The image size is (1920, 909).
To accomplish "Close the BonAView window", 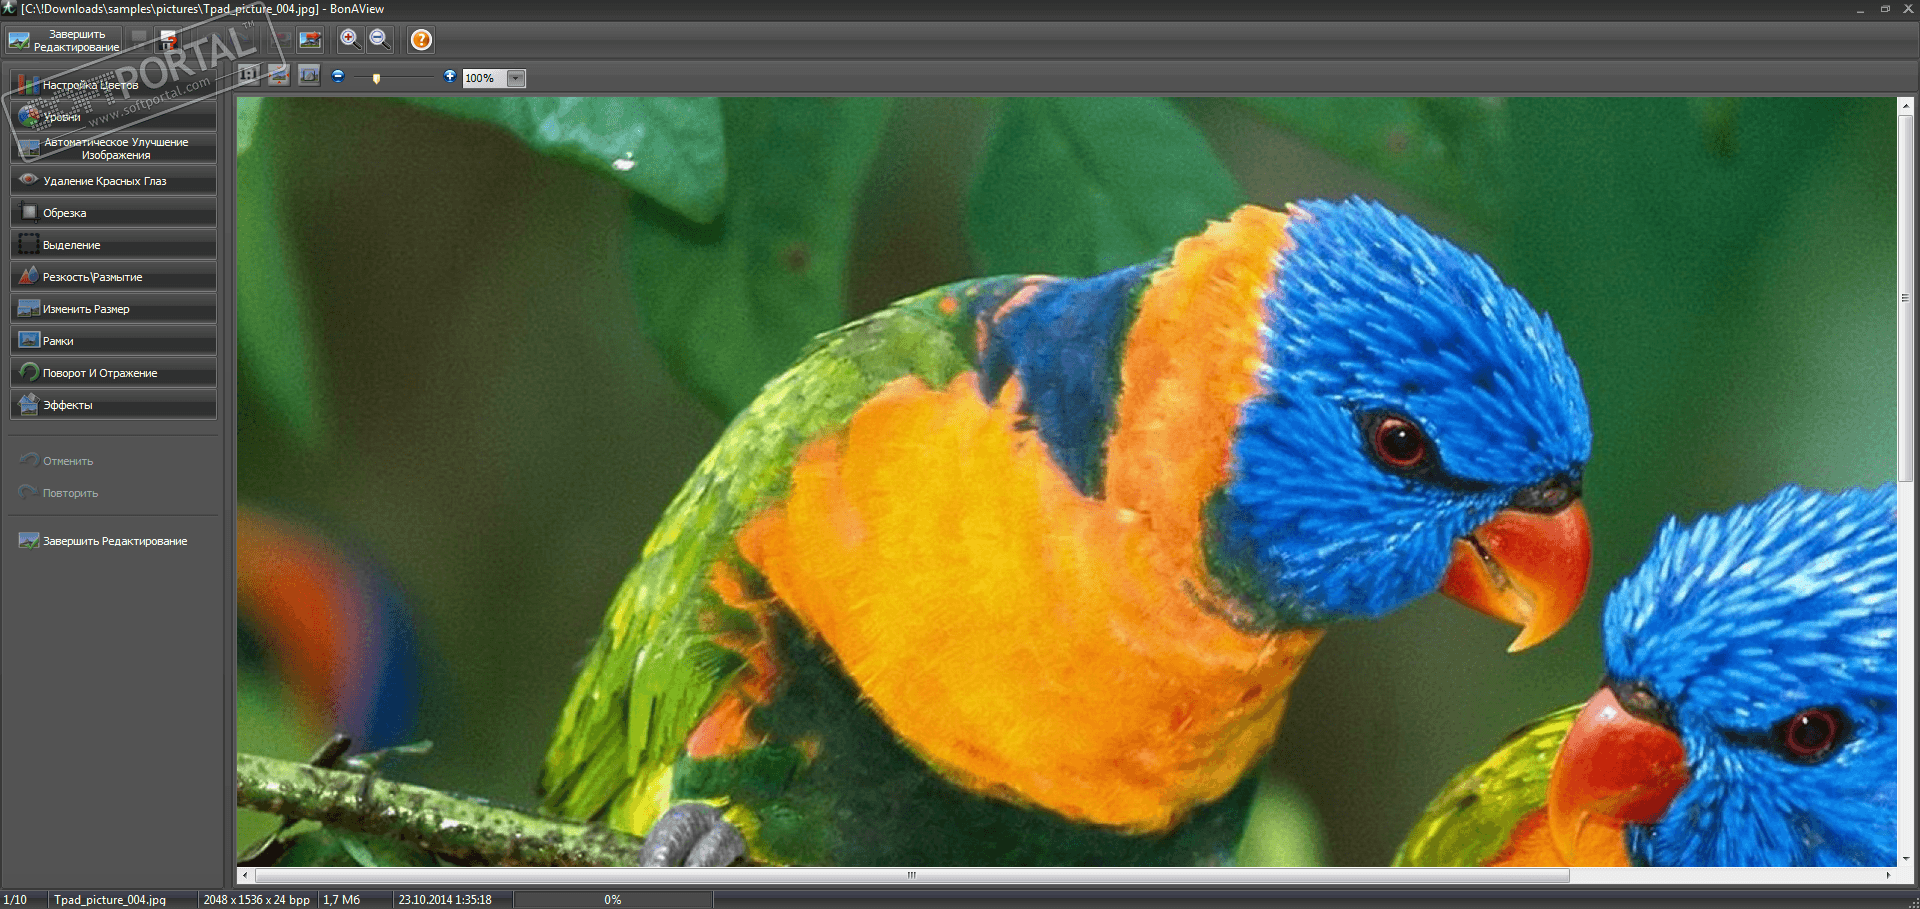I will click(1908, 9).
